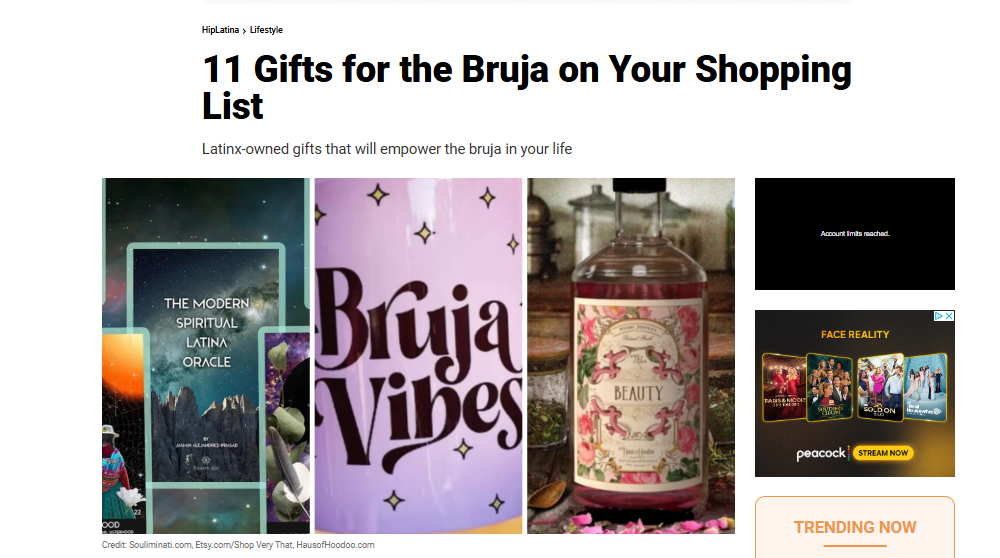Click the FACE REALITY ad headline
This screenshot has width=1000, height=558.
coord(855,334)
